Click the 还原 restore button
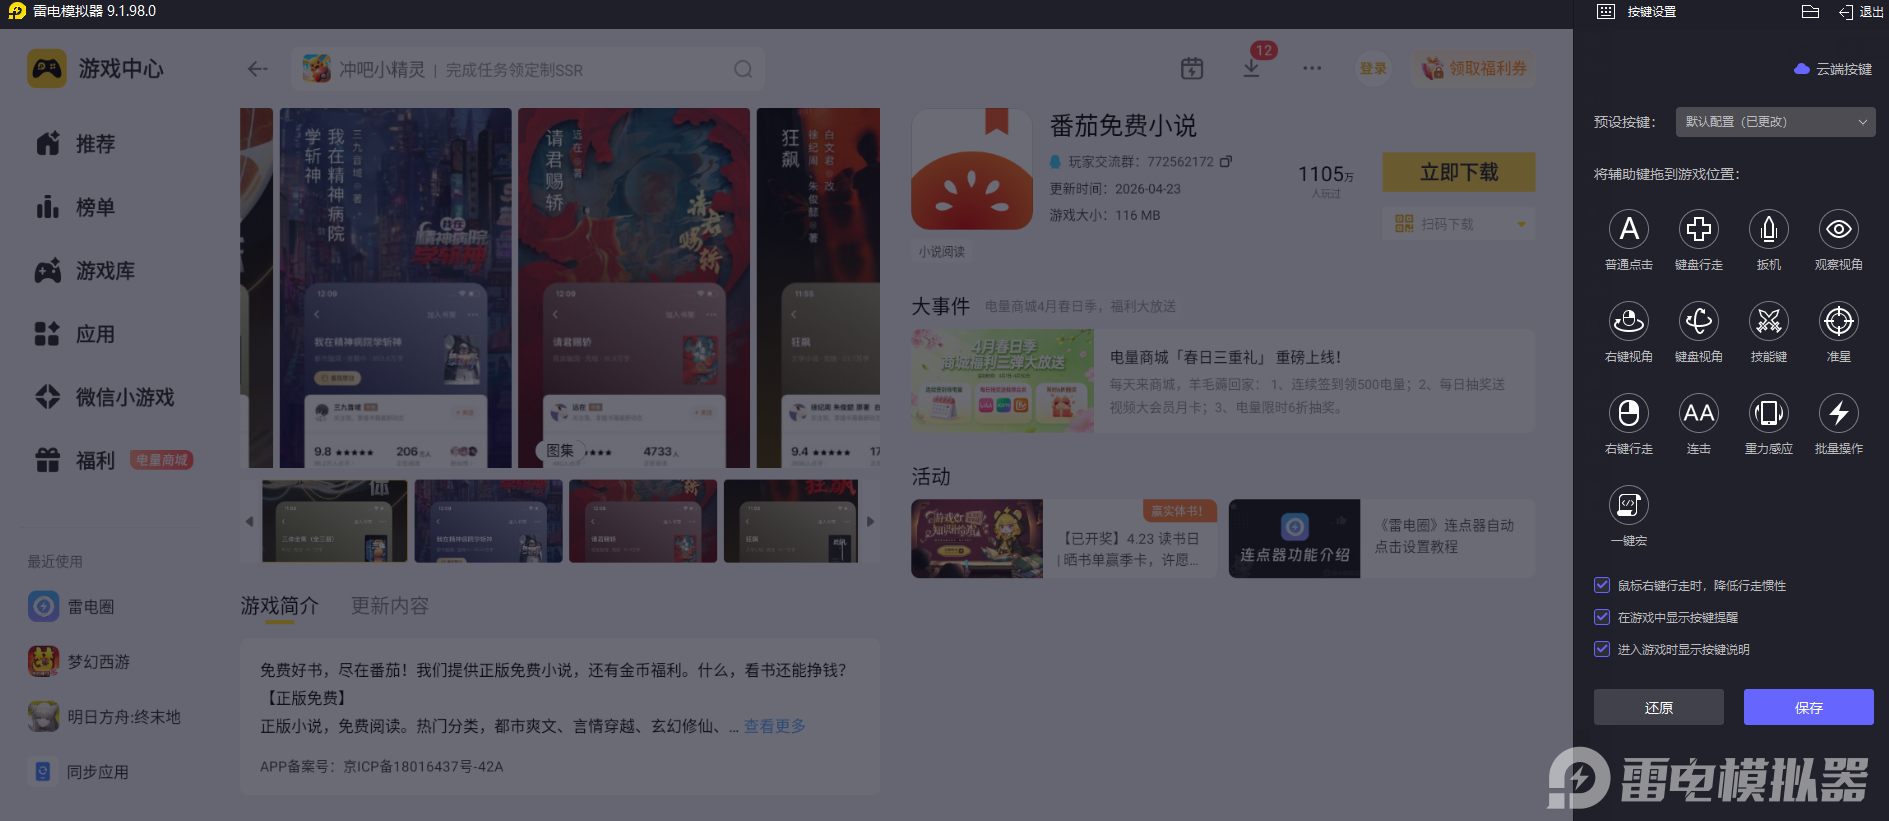Viewport: 1889px width, 821px height. click(1658, 707)
